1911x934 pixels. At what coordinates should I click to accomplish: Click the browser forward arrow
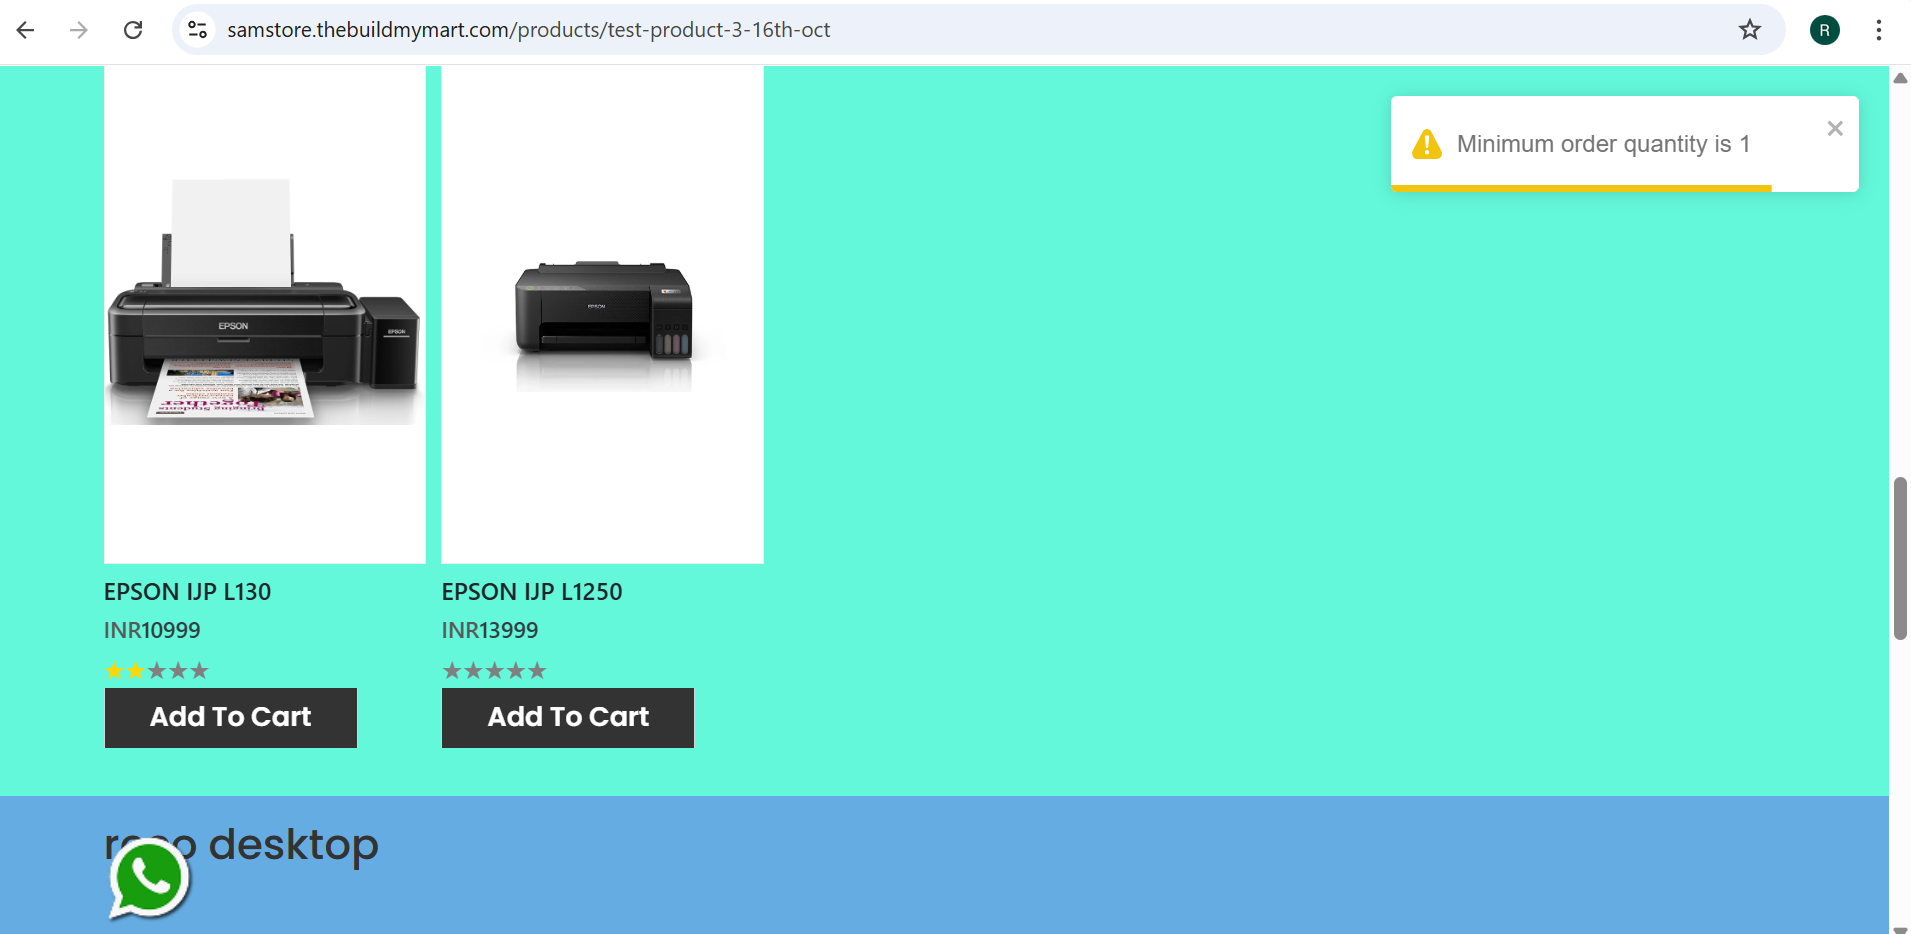pos(79,30)
